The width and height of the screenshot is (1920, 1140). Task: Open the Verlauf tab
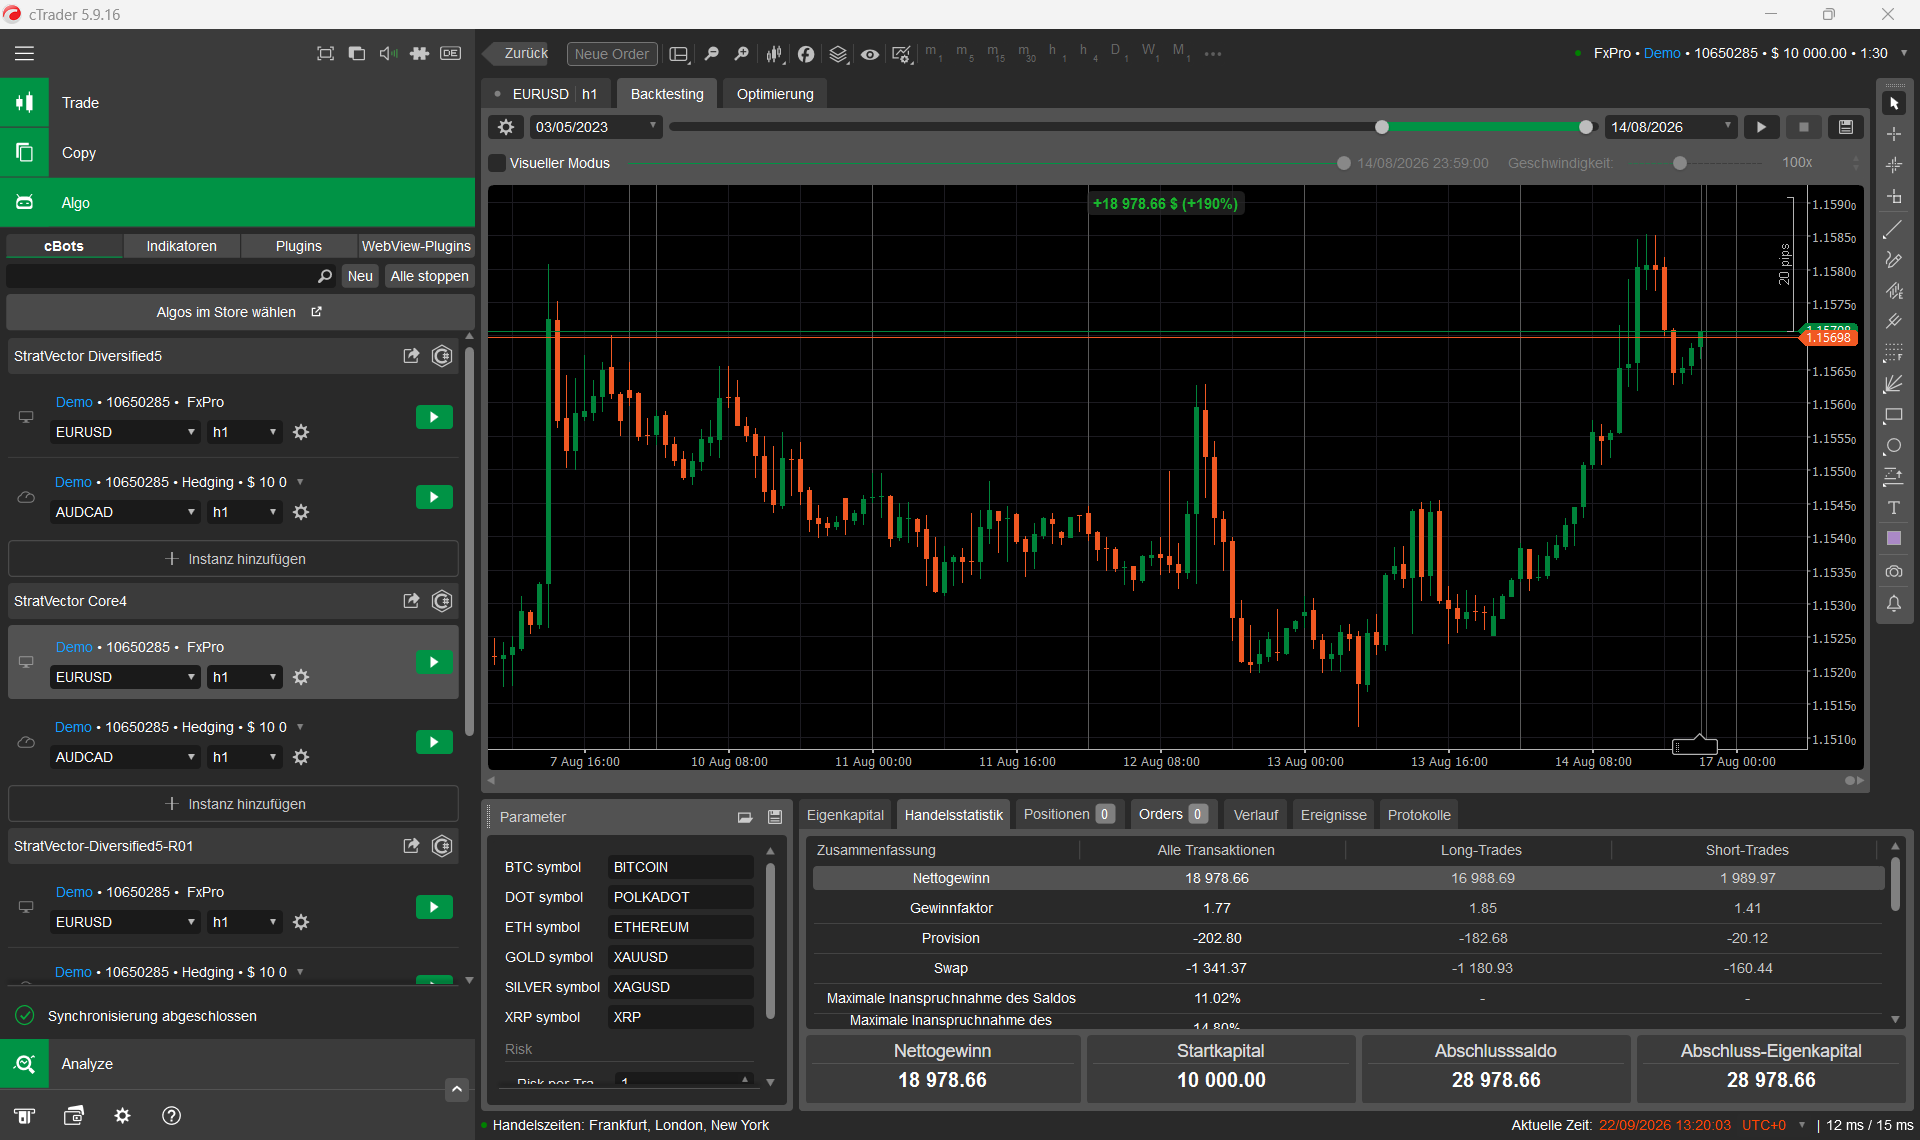pyautogui.click(x=1256, y=815)
